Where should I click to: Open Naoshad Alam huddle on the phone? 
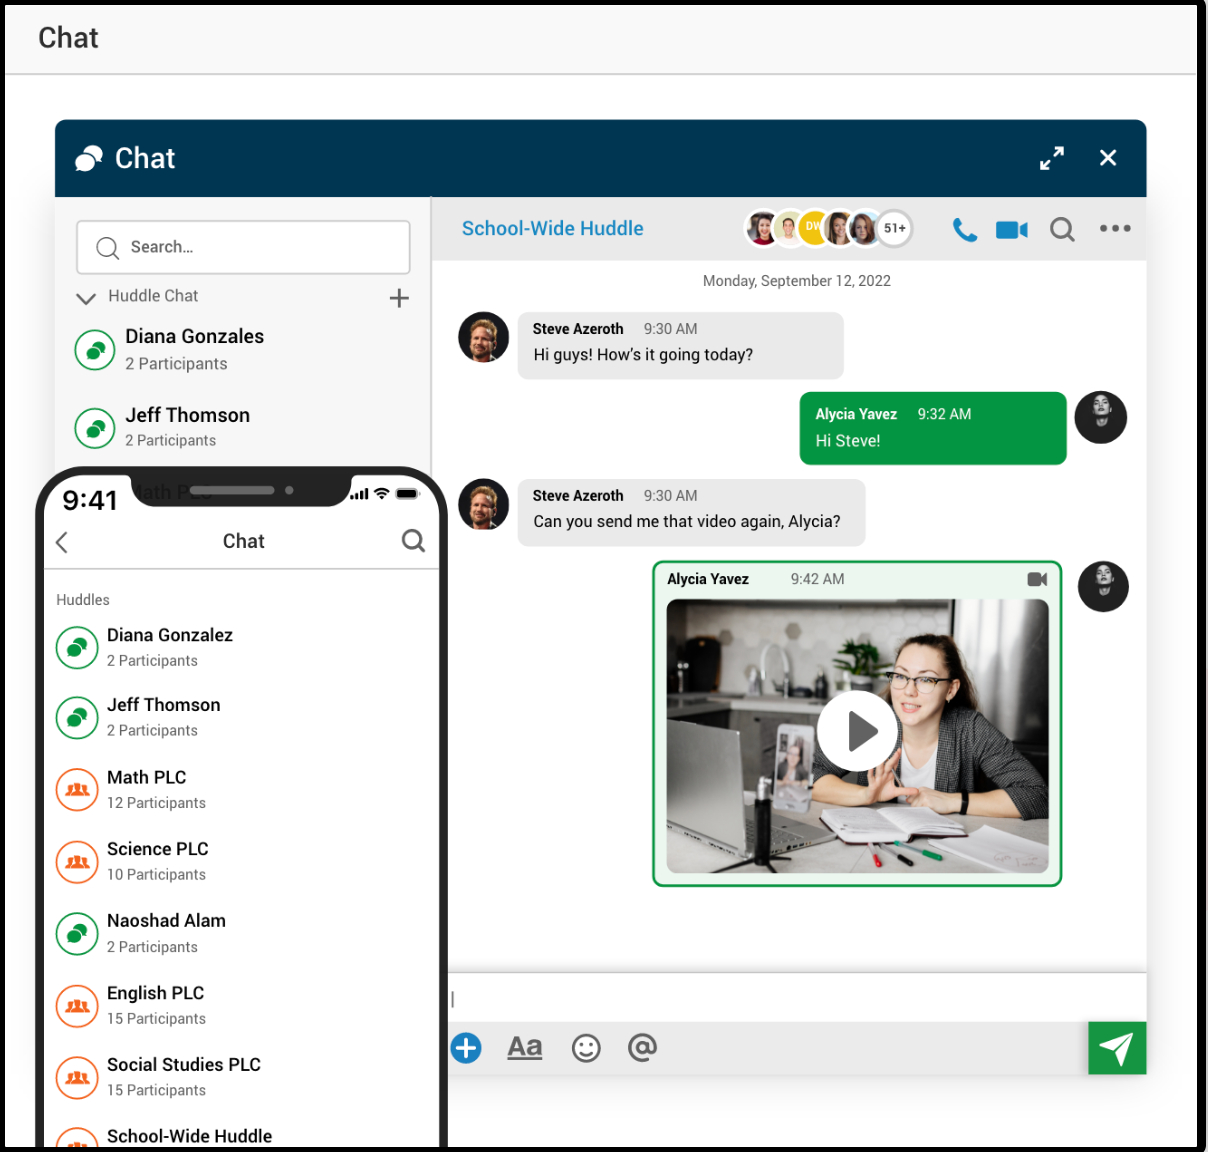pos(242,933)
